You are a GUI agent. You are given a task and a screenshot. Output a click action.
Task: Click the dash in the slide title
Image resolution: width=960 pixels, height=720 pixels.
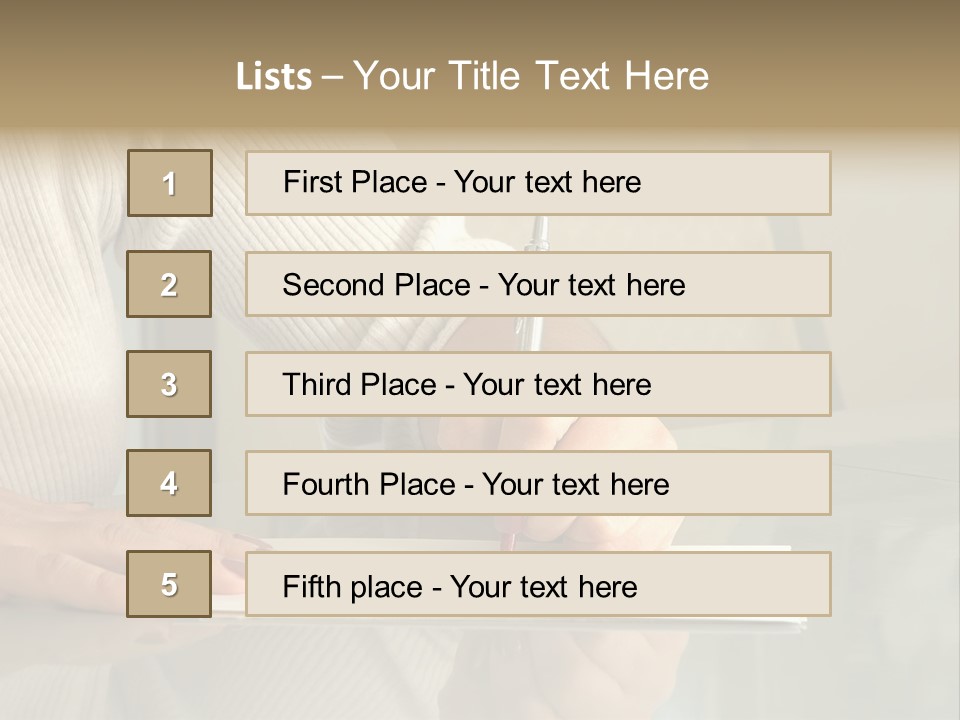tap(333, 76)
